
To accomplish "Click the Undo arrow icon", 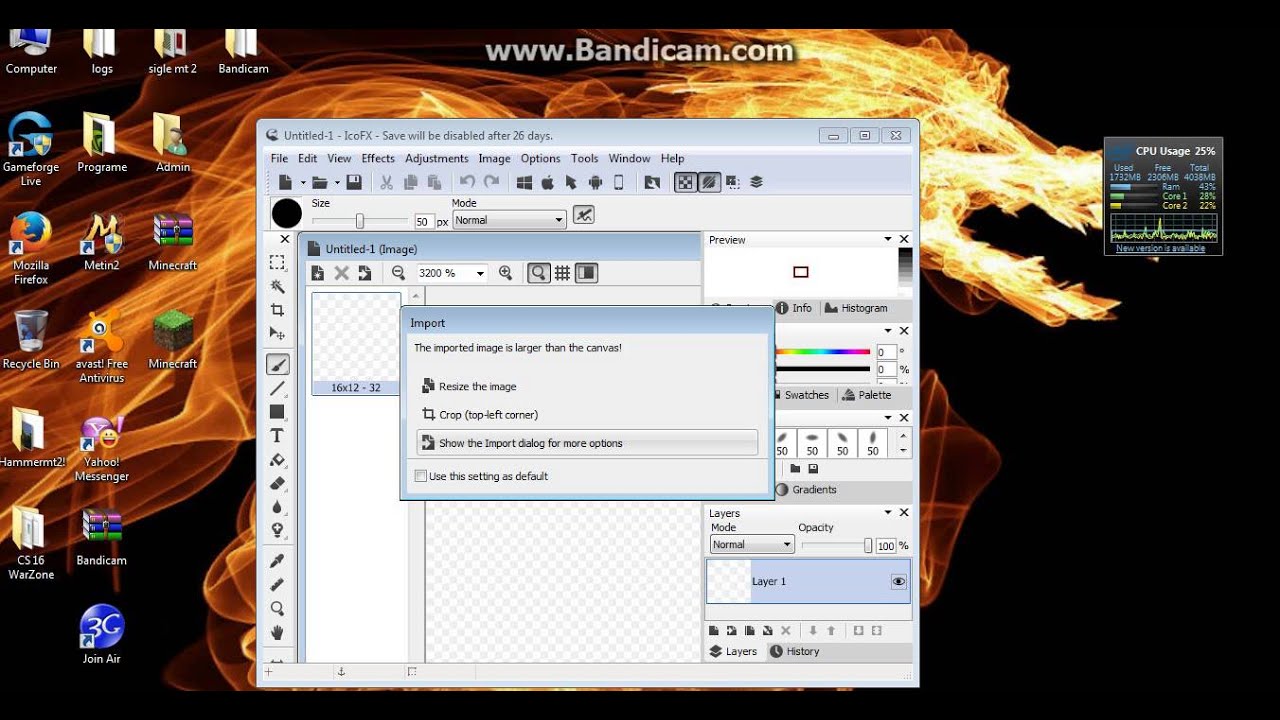I will [x=467, y=182].
